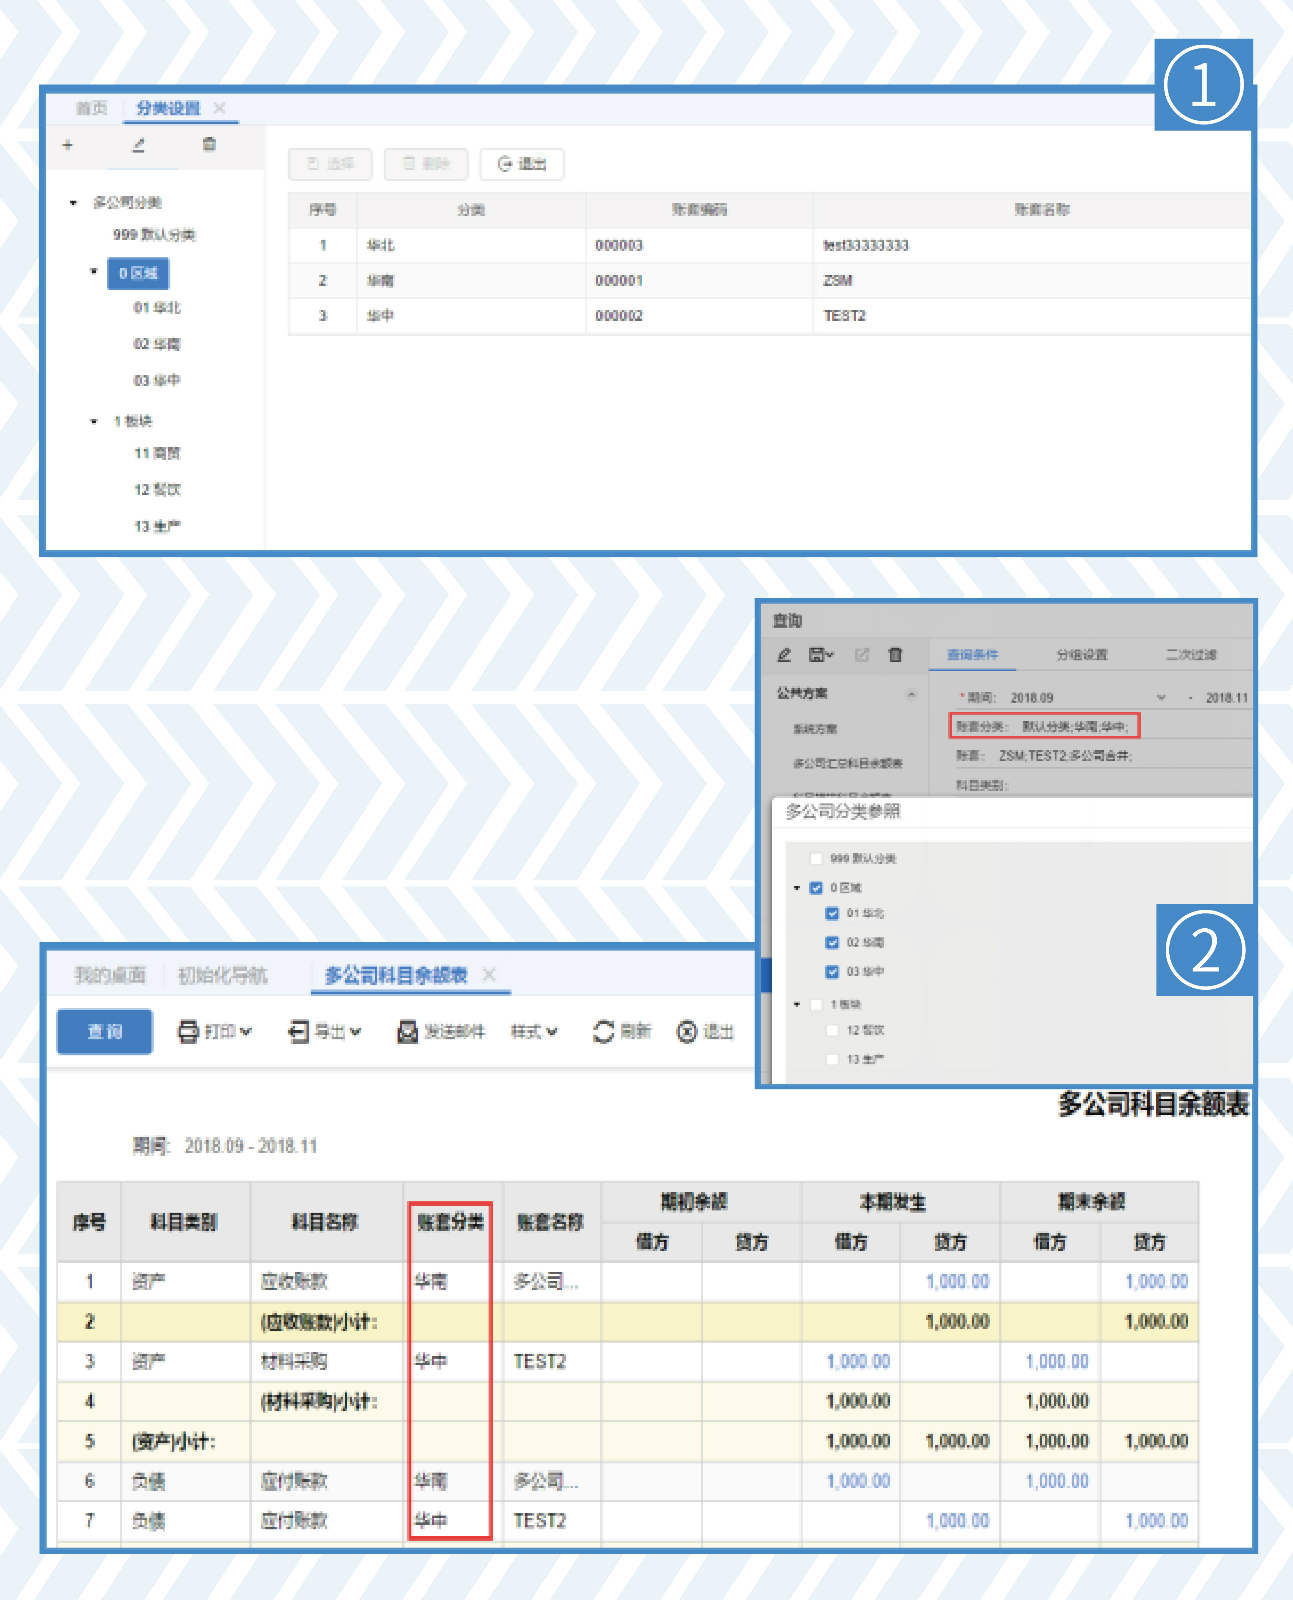The image size is (1293, 1600).
Task: Click the pencil icon in the 查询 dialog toolbar
Action: coord(785,655)
